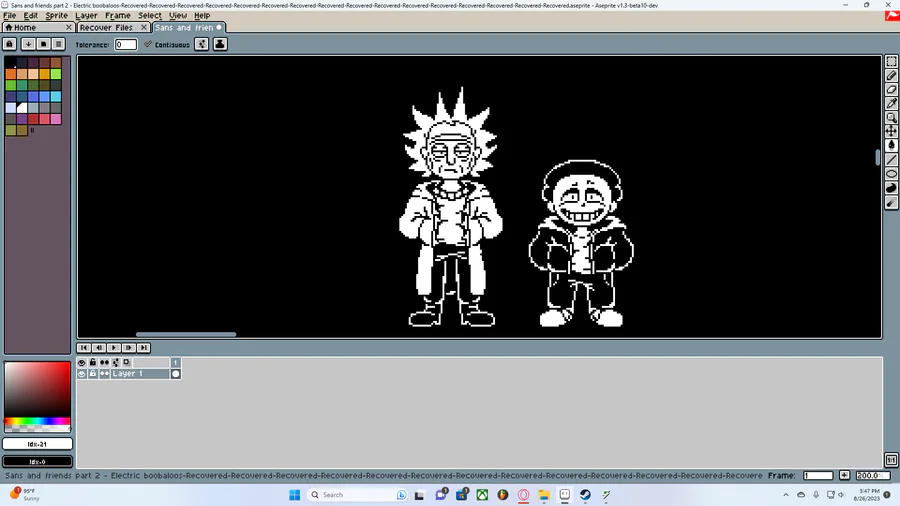900x506 pixels.
Task: Open the Windows Start button
Action: click(x=294, y=495)
